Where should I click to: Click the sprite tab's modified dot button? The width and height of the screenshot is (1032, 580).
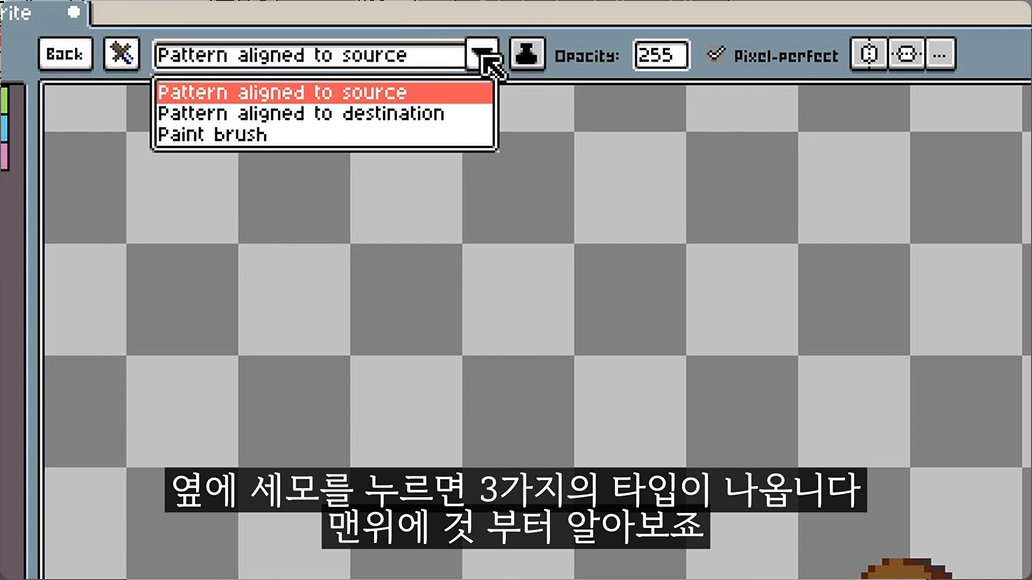(74, 12)
